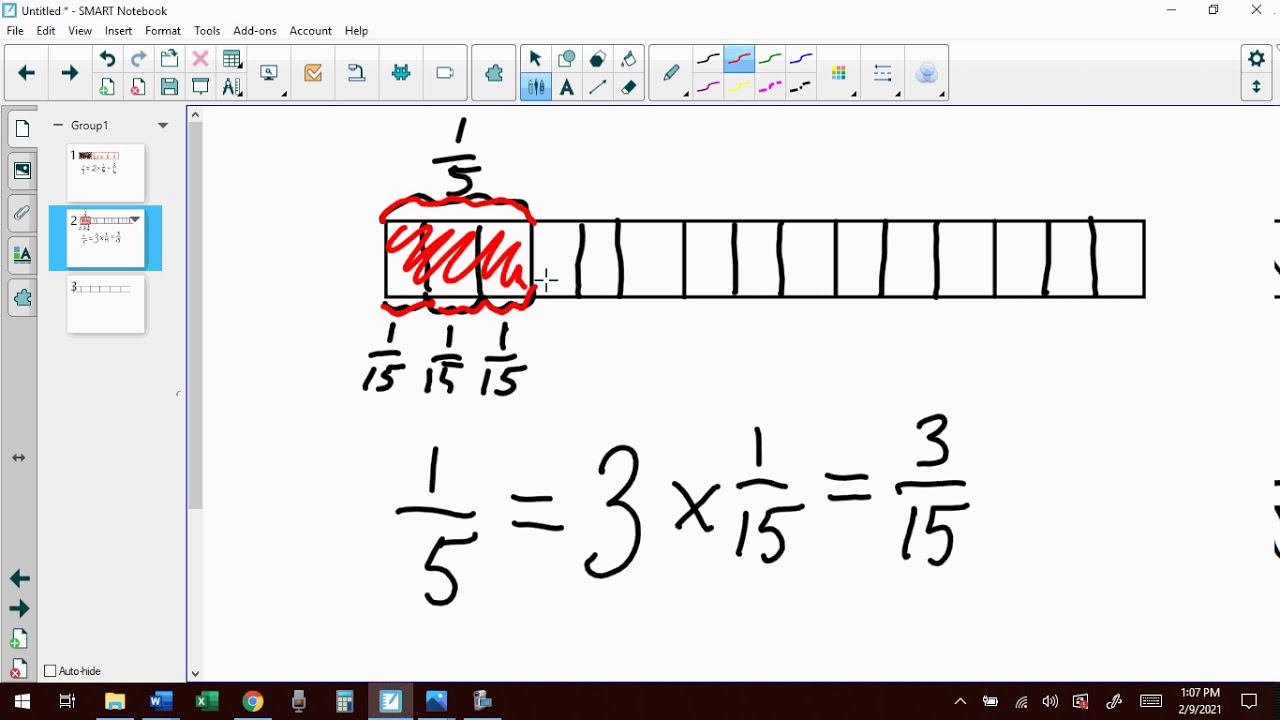Go to next page with toolbar forward arrow

(x=70, y=73)
